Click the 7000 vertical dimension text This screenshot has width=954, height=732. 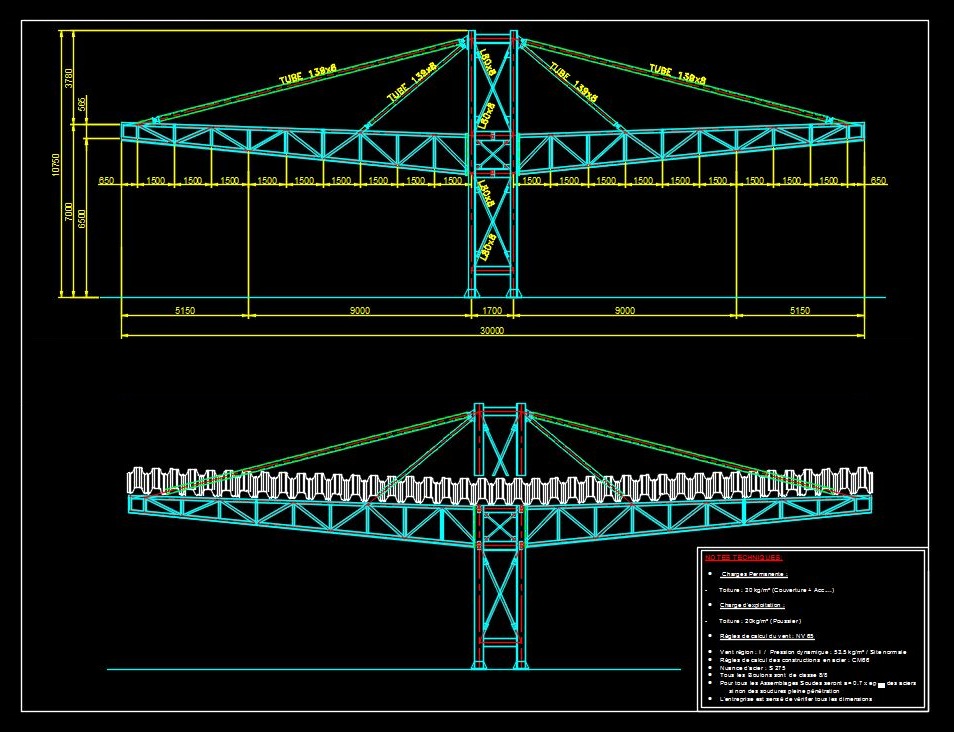pyautogui.click(x=69, y=213)
